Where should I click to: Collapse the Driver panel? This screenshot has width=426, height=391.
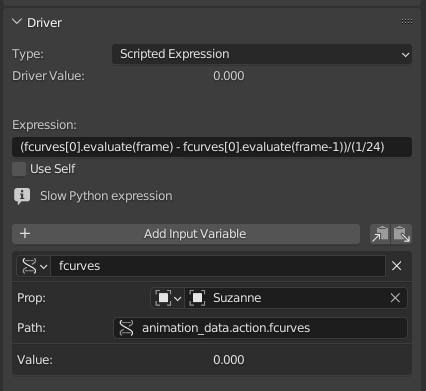point(16,22)
